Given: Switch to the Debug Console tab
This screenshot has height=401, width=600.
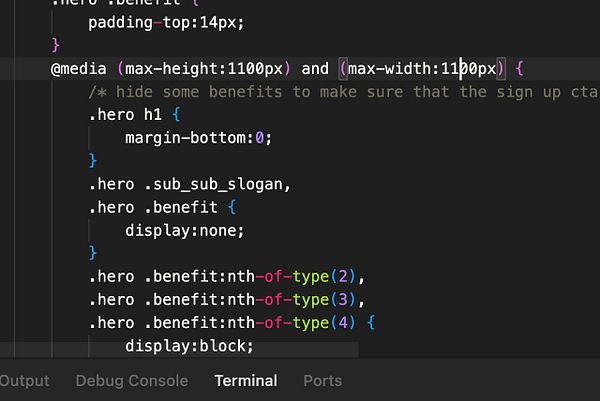Looking at the screenshot, I should pos(132,381).
